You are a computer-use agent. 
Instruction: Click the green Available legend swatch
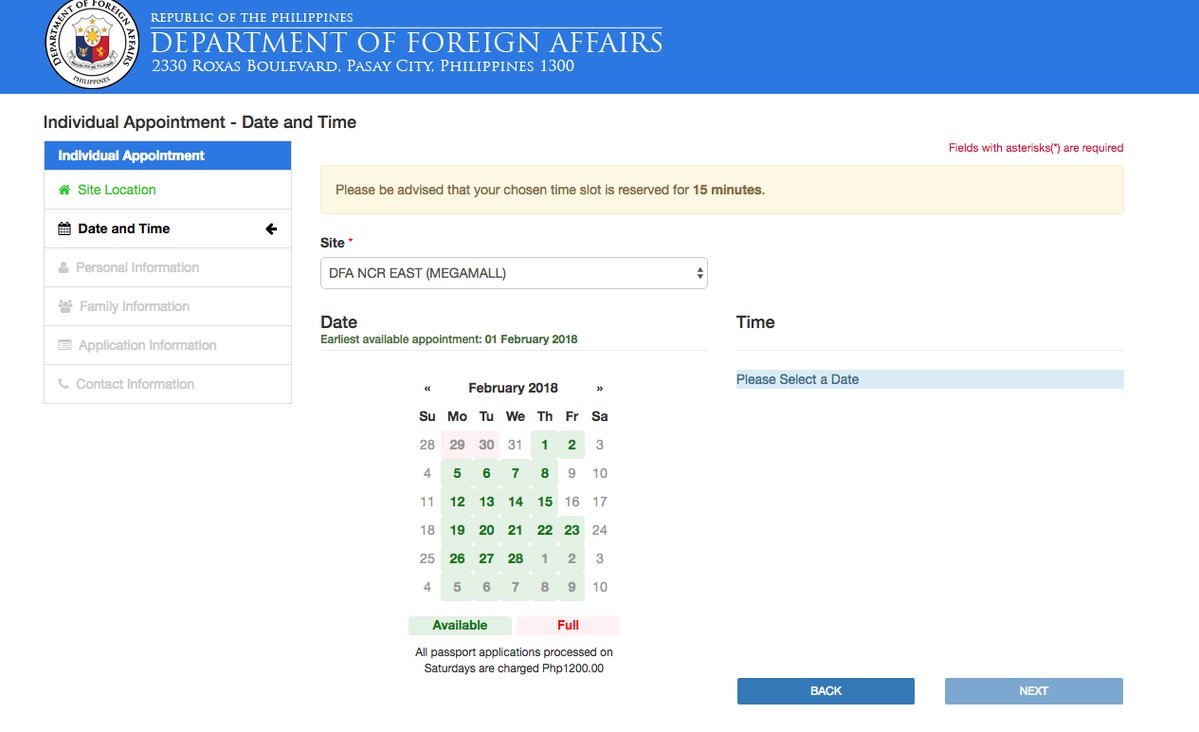pyautogui.click(x=460, y=626)
